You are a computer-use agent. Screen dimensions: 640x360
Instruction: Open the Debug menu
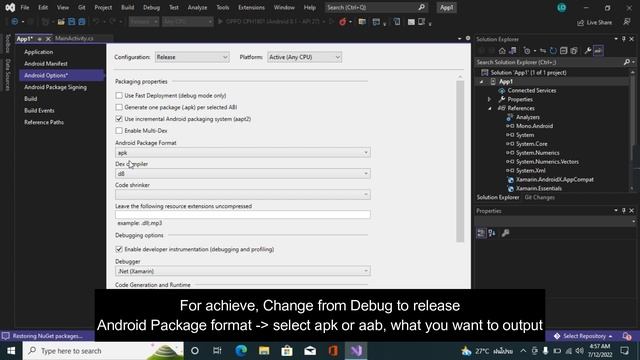click(151, 7)
